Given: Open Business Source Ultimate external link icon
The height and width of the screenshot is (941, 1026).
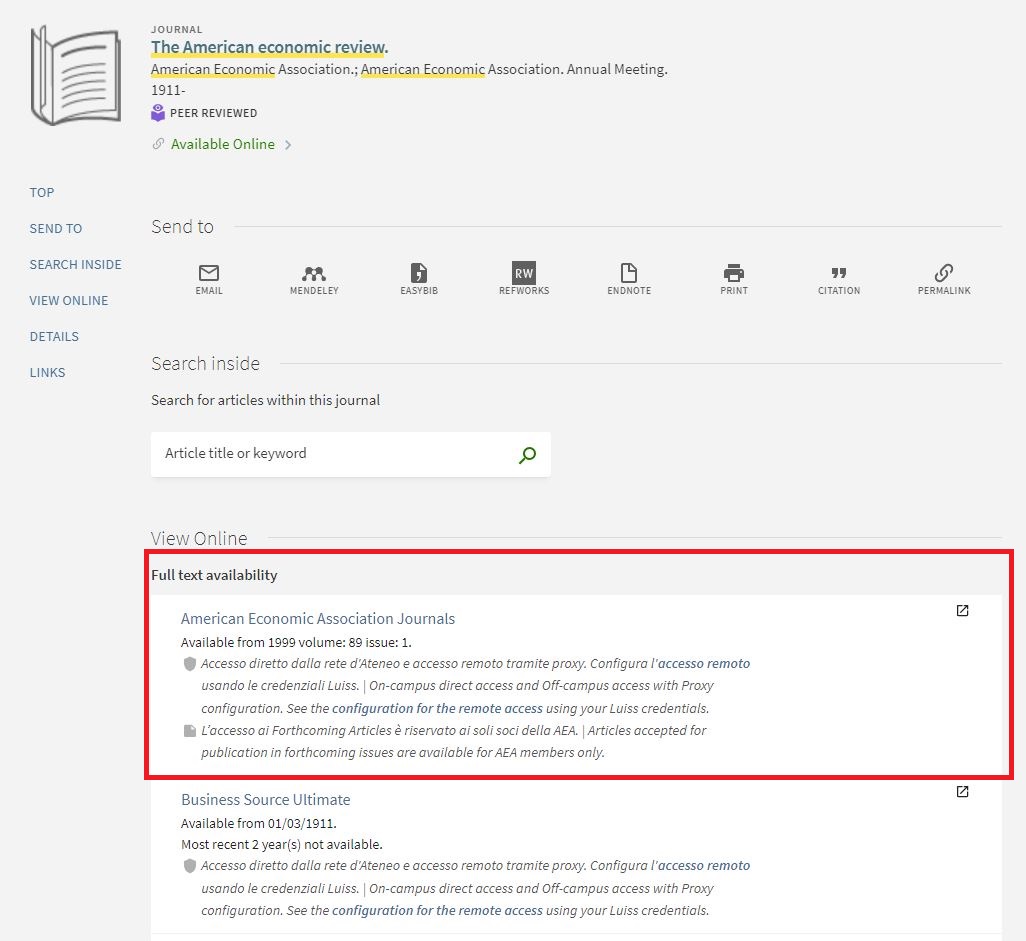Looking at the screenshot, I should click(x=962, y=792).
